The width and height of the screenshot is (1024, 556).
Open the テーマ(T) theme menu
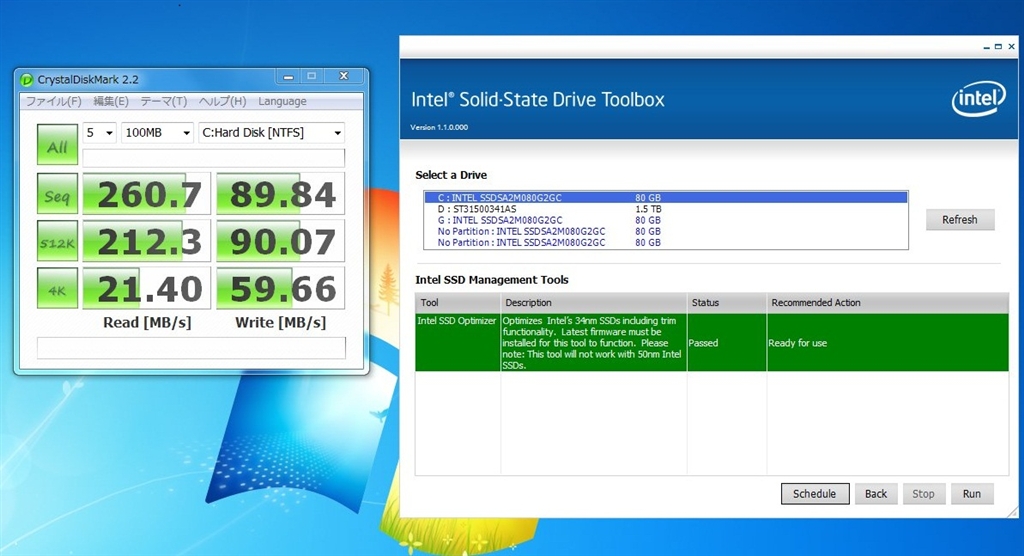pos(163,101)
